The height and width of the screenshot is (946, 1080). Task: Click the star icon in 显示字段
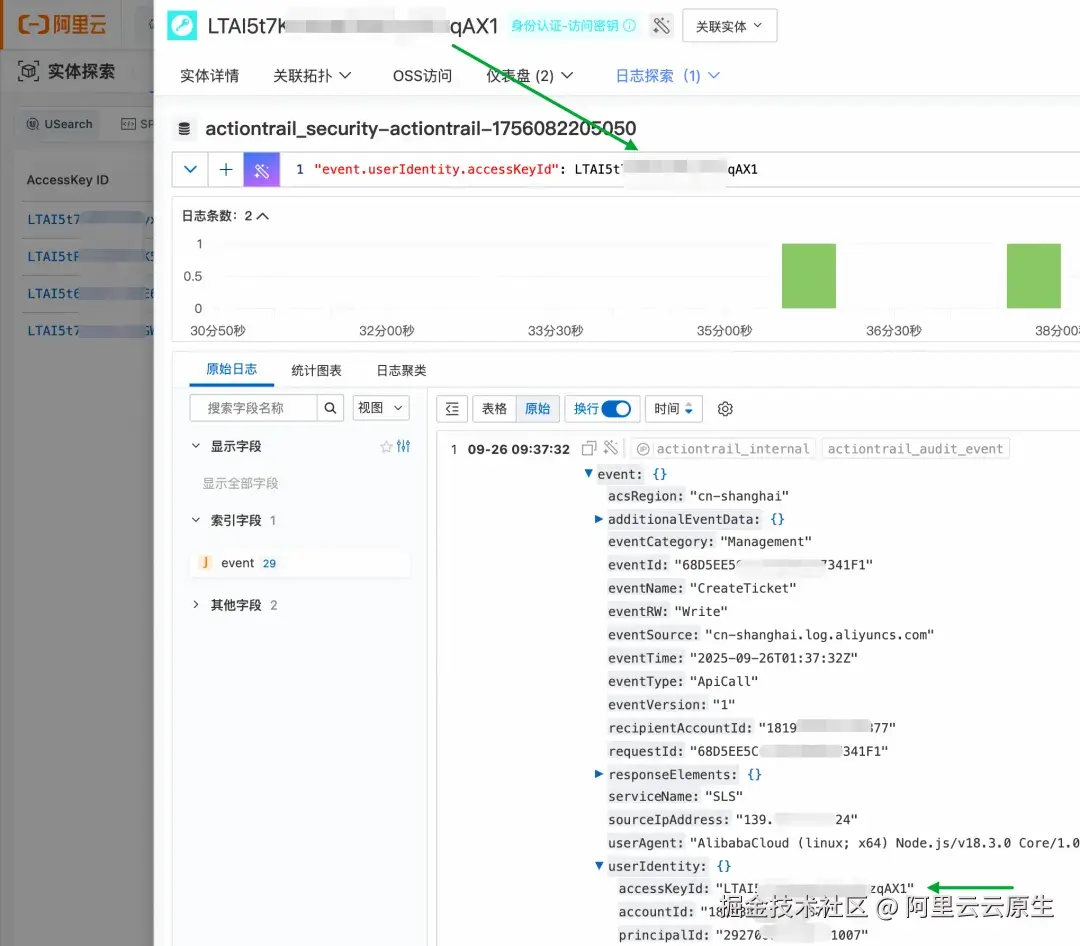pos(386,446)
